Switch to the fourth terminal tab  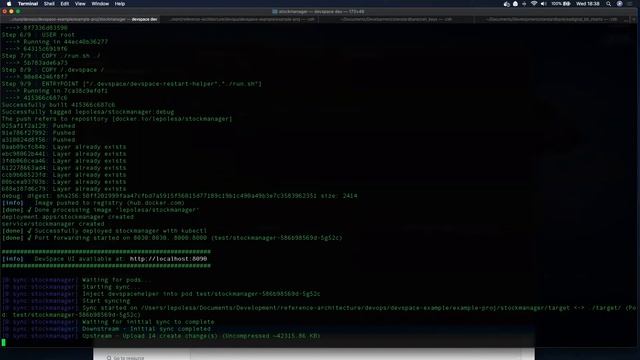click(x=551, y=19)
